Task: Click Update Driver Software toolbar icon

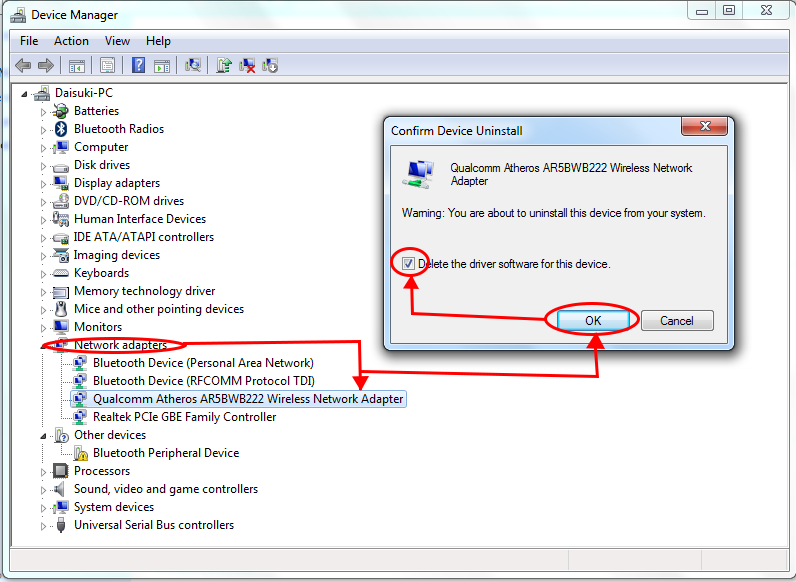Action: (x=224, y=65)
